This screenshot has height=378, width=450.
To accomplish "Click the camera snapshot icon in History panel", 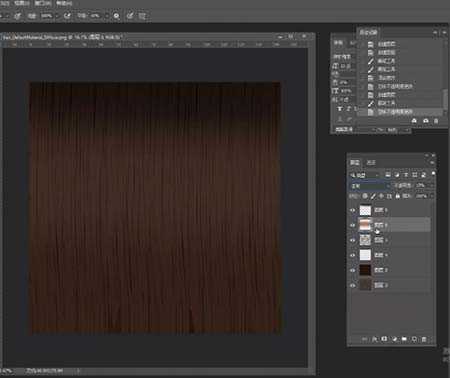I will pos(426,121).
